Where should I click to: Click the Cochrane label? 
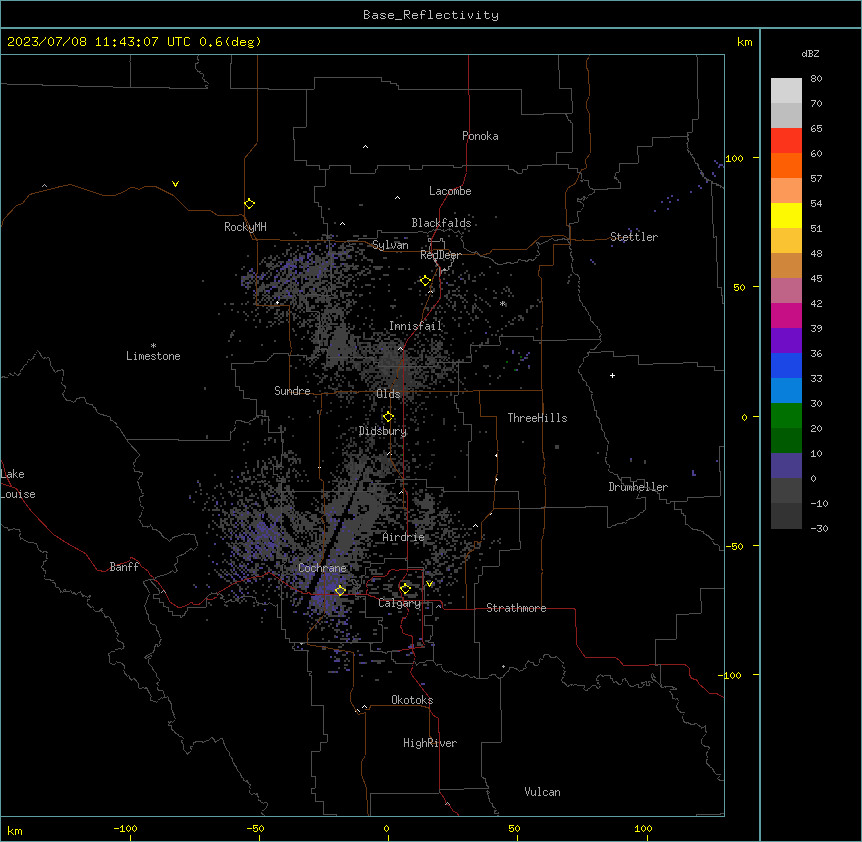[322, 568]
